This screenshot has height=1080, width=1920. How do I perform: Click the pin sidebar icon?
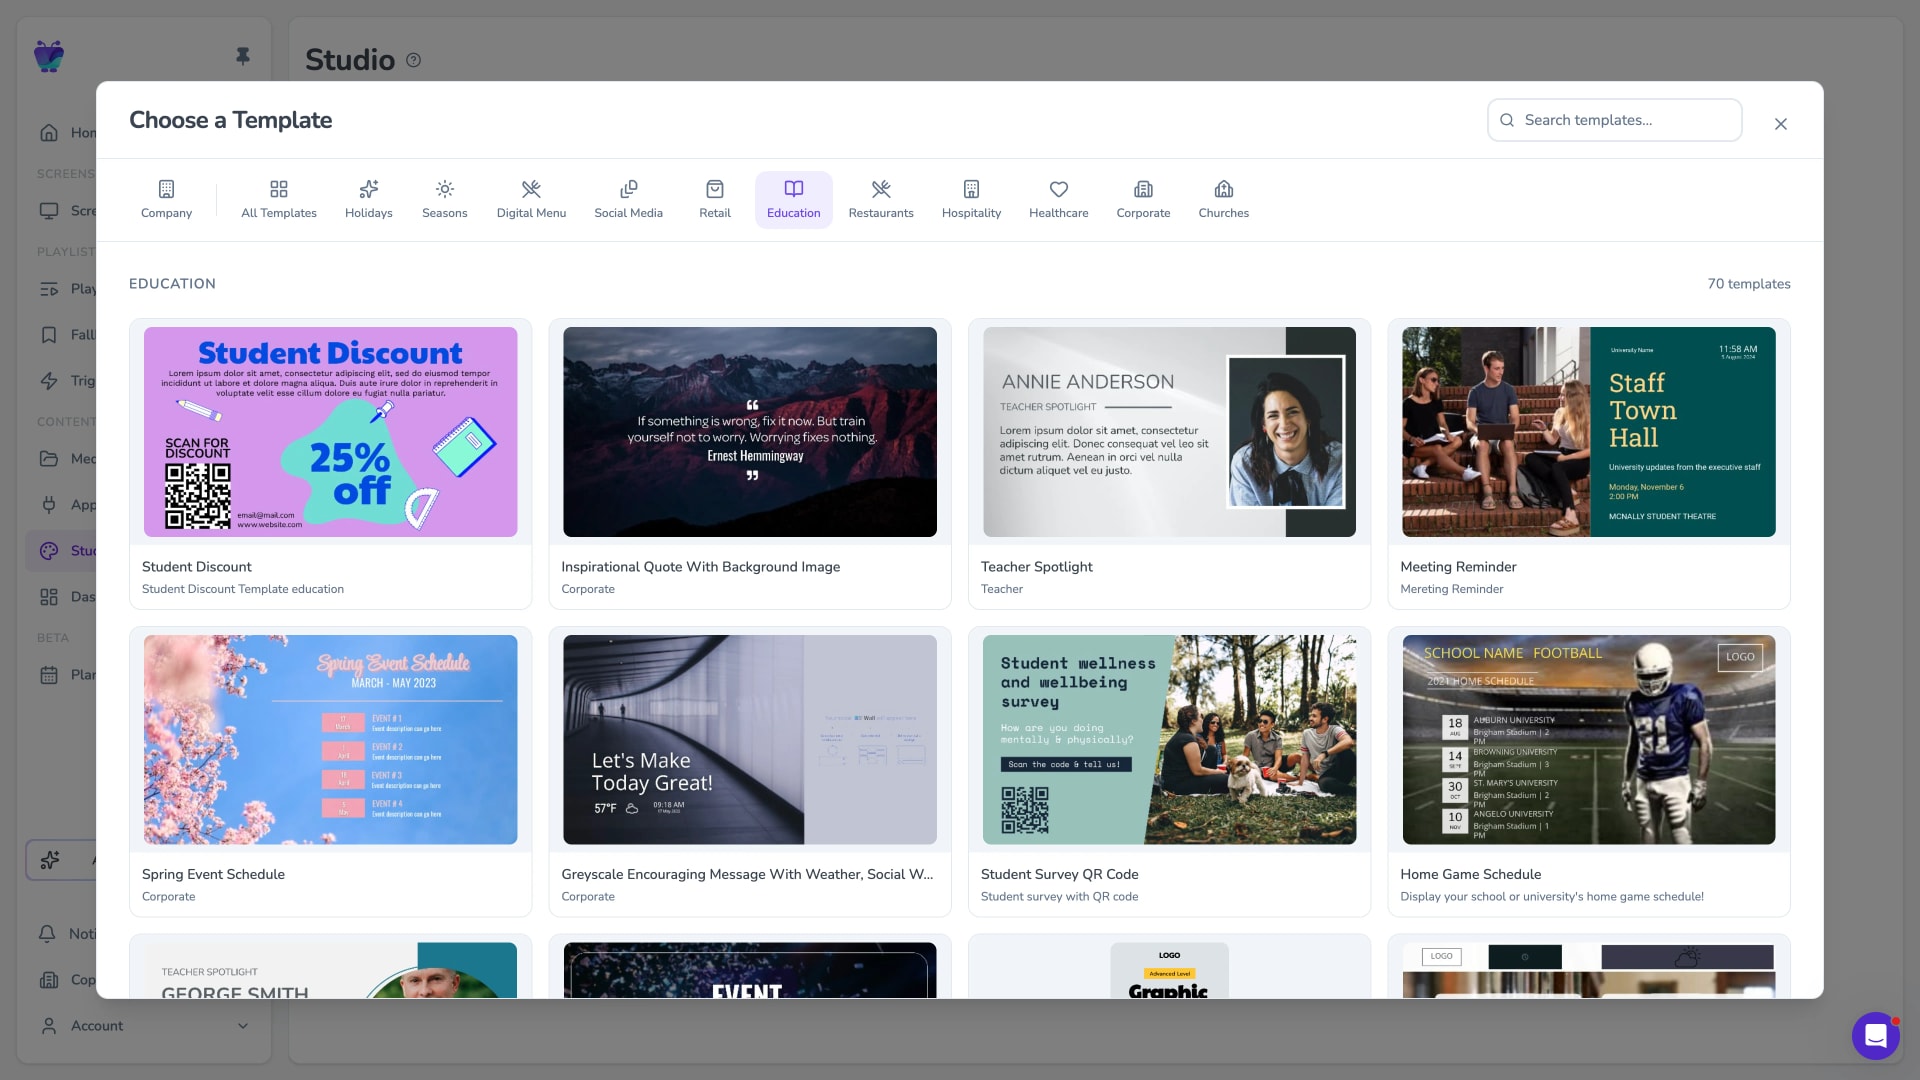coord(243,56)
